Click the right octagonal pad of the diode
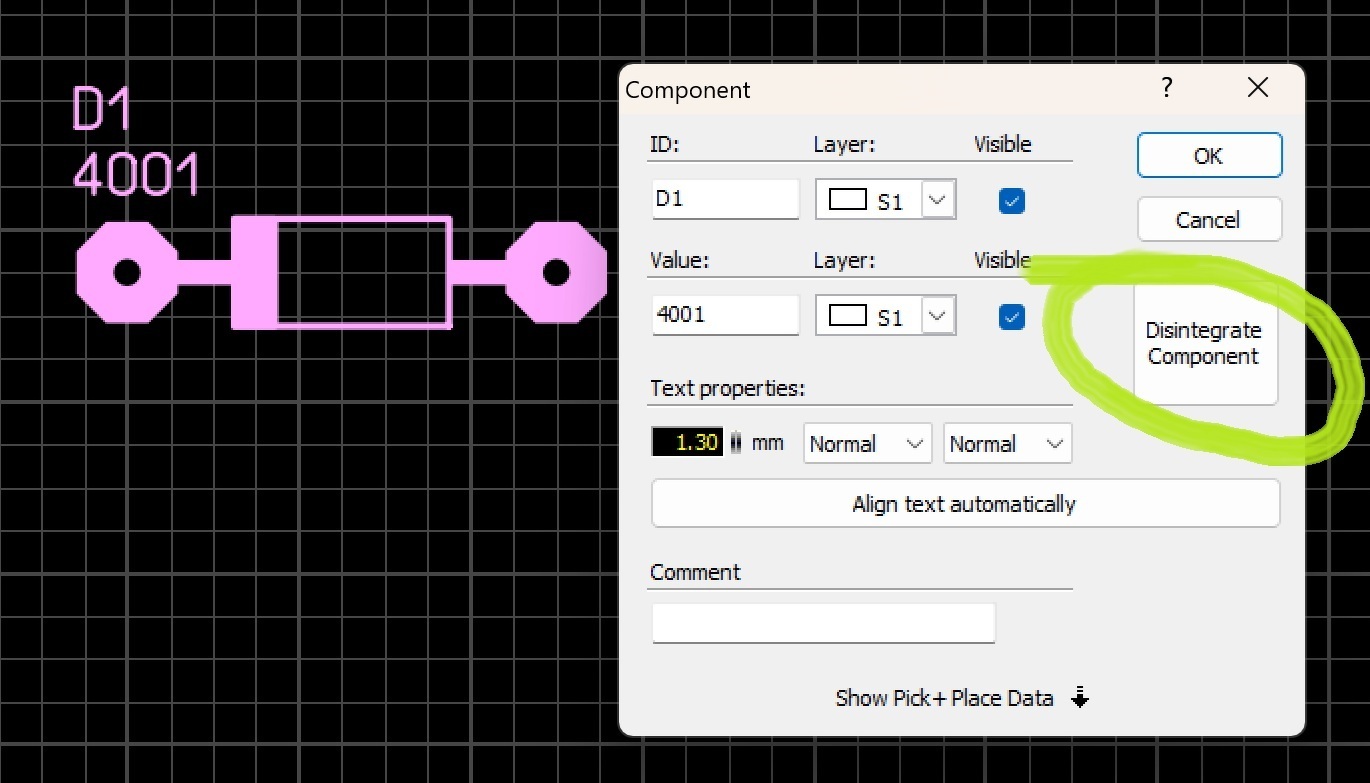The height and width of the screenshot is (783, 1370). point(556,272)
